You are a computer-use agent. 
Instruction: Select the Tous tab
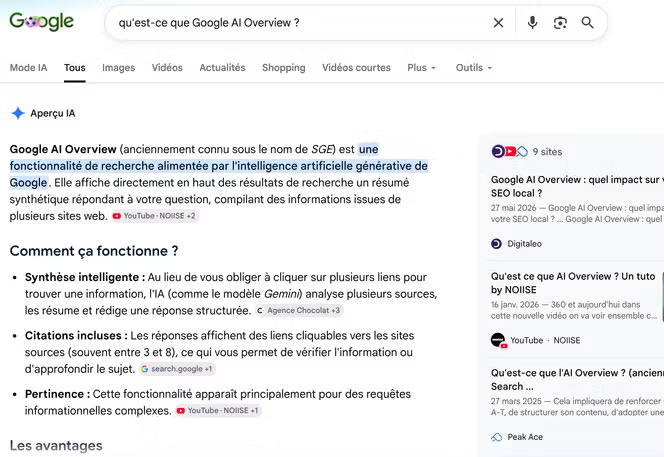tap(75, 68)
